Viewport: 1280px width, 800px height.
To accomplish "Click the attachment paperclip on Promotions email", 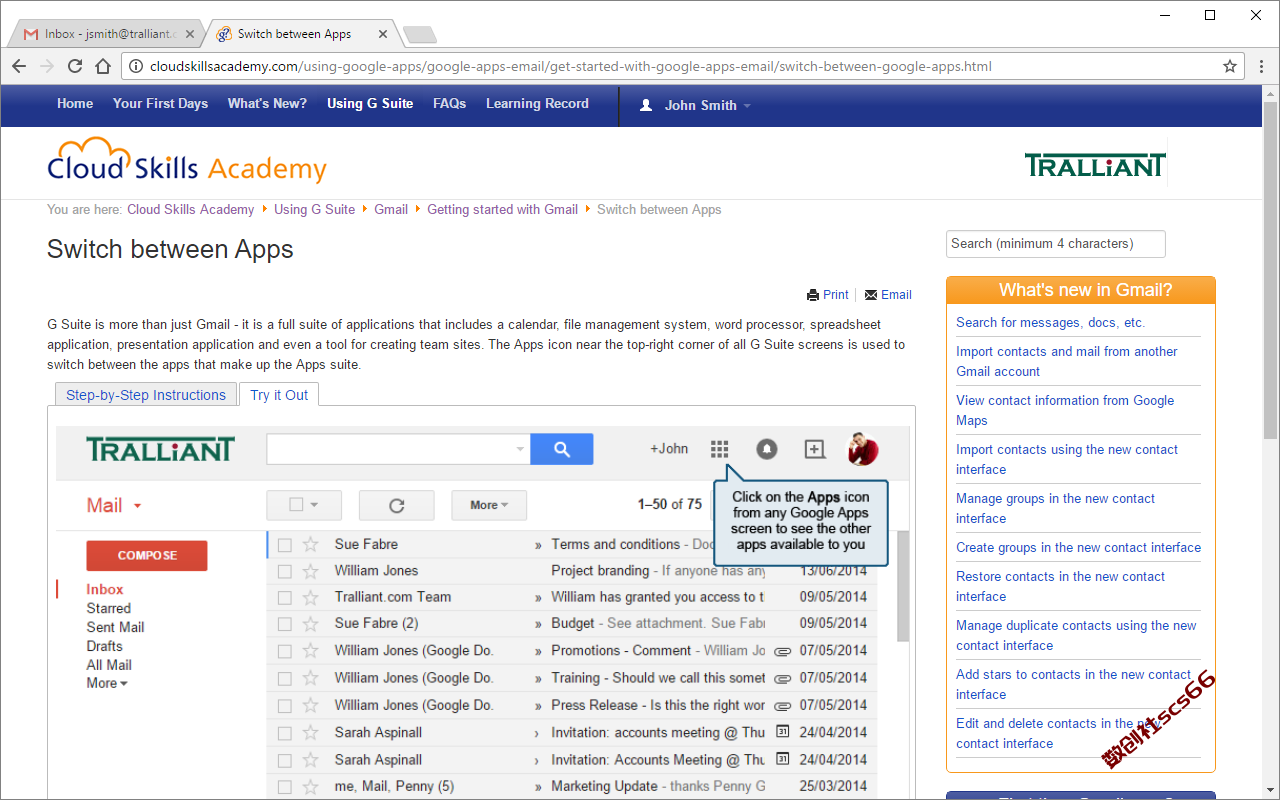I will (781, 651).
